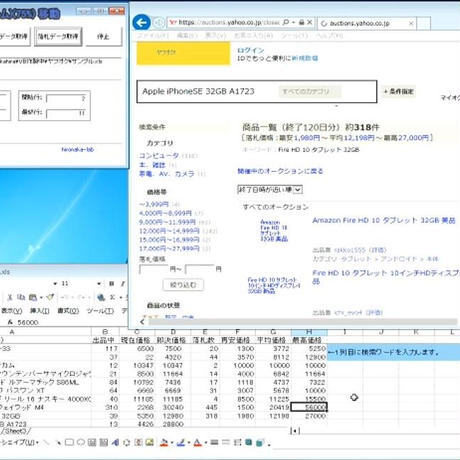Open AutoSum dropdown arrow

pos(121,297)
